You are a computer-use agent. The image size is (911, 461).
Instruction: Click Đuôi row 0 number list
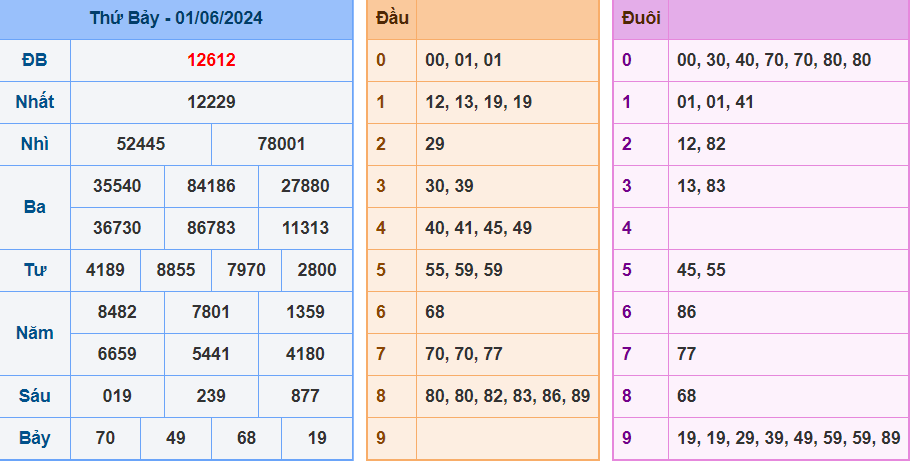(x=774, y=60)
